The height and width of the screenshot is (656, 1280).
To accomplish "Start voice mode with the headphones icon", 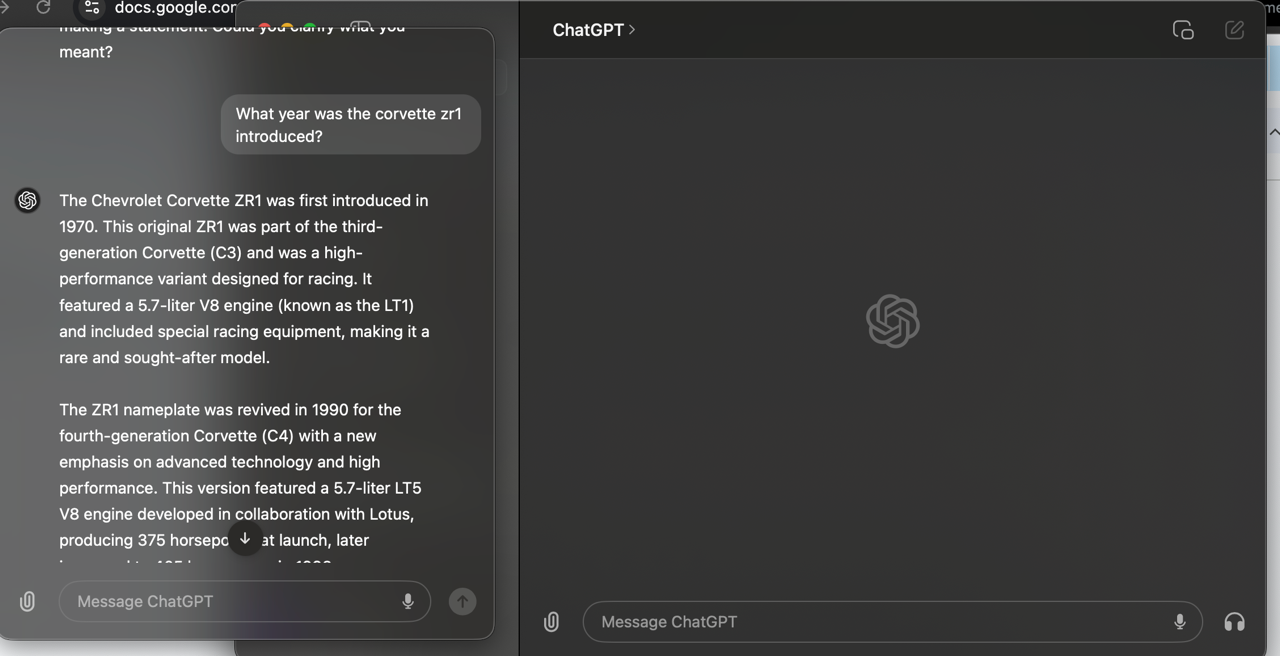I will point(1235,622).
